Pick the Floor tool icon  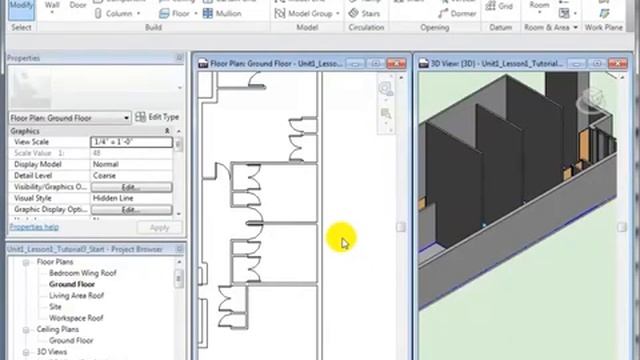[x=164, y=14]
